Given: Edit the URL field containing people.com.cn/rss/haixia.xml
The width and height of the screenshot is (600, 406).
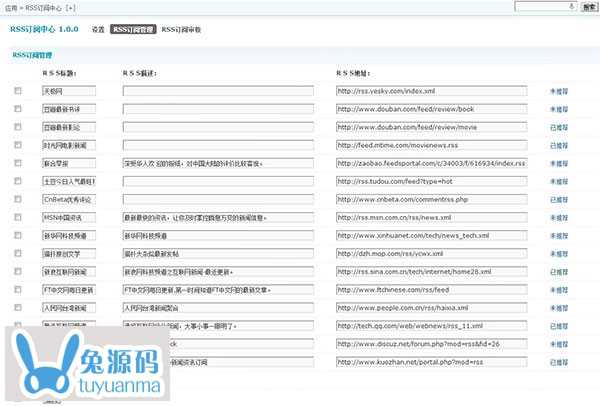Looking at the screenshot, I should 432,308.
